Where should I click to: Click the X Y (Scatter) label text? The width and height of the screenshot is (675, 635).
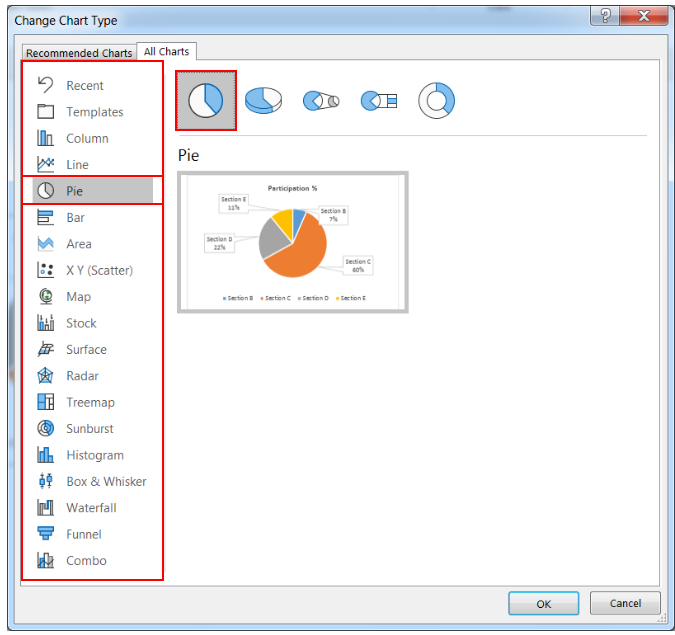(x=99, y=271)
